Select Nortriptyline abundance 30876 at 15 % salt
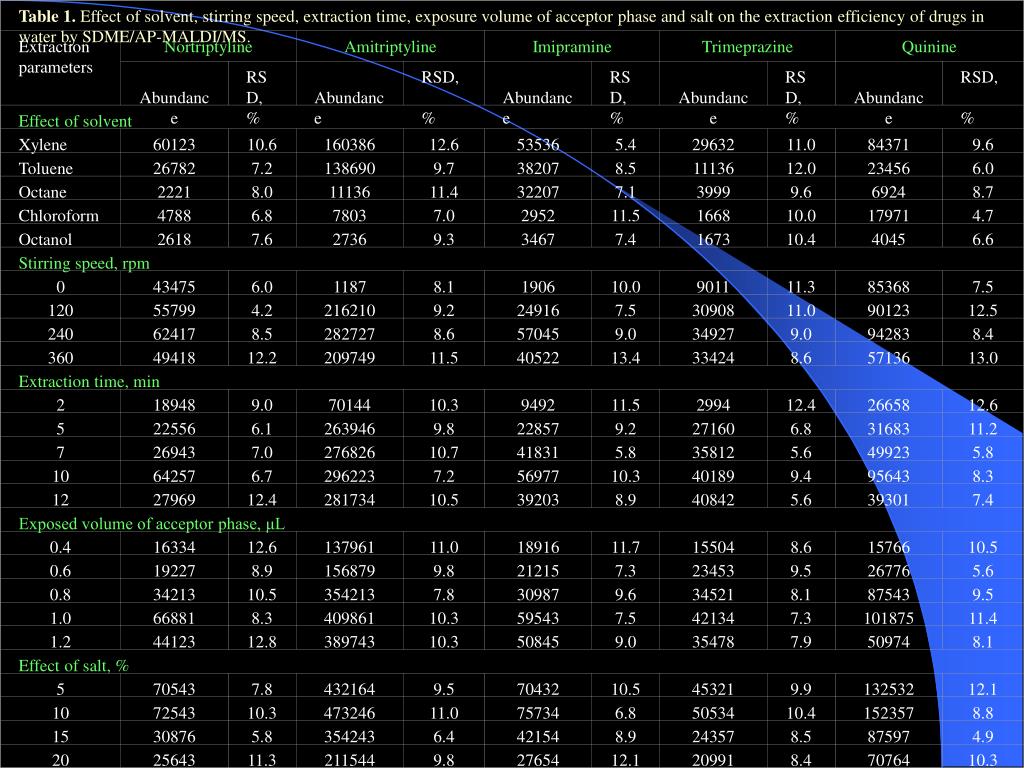The image size is (1024, 768). point(174,737)
